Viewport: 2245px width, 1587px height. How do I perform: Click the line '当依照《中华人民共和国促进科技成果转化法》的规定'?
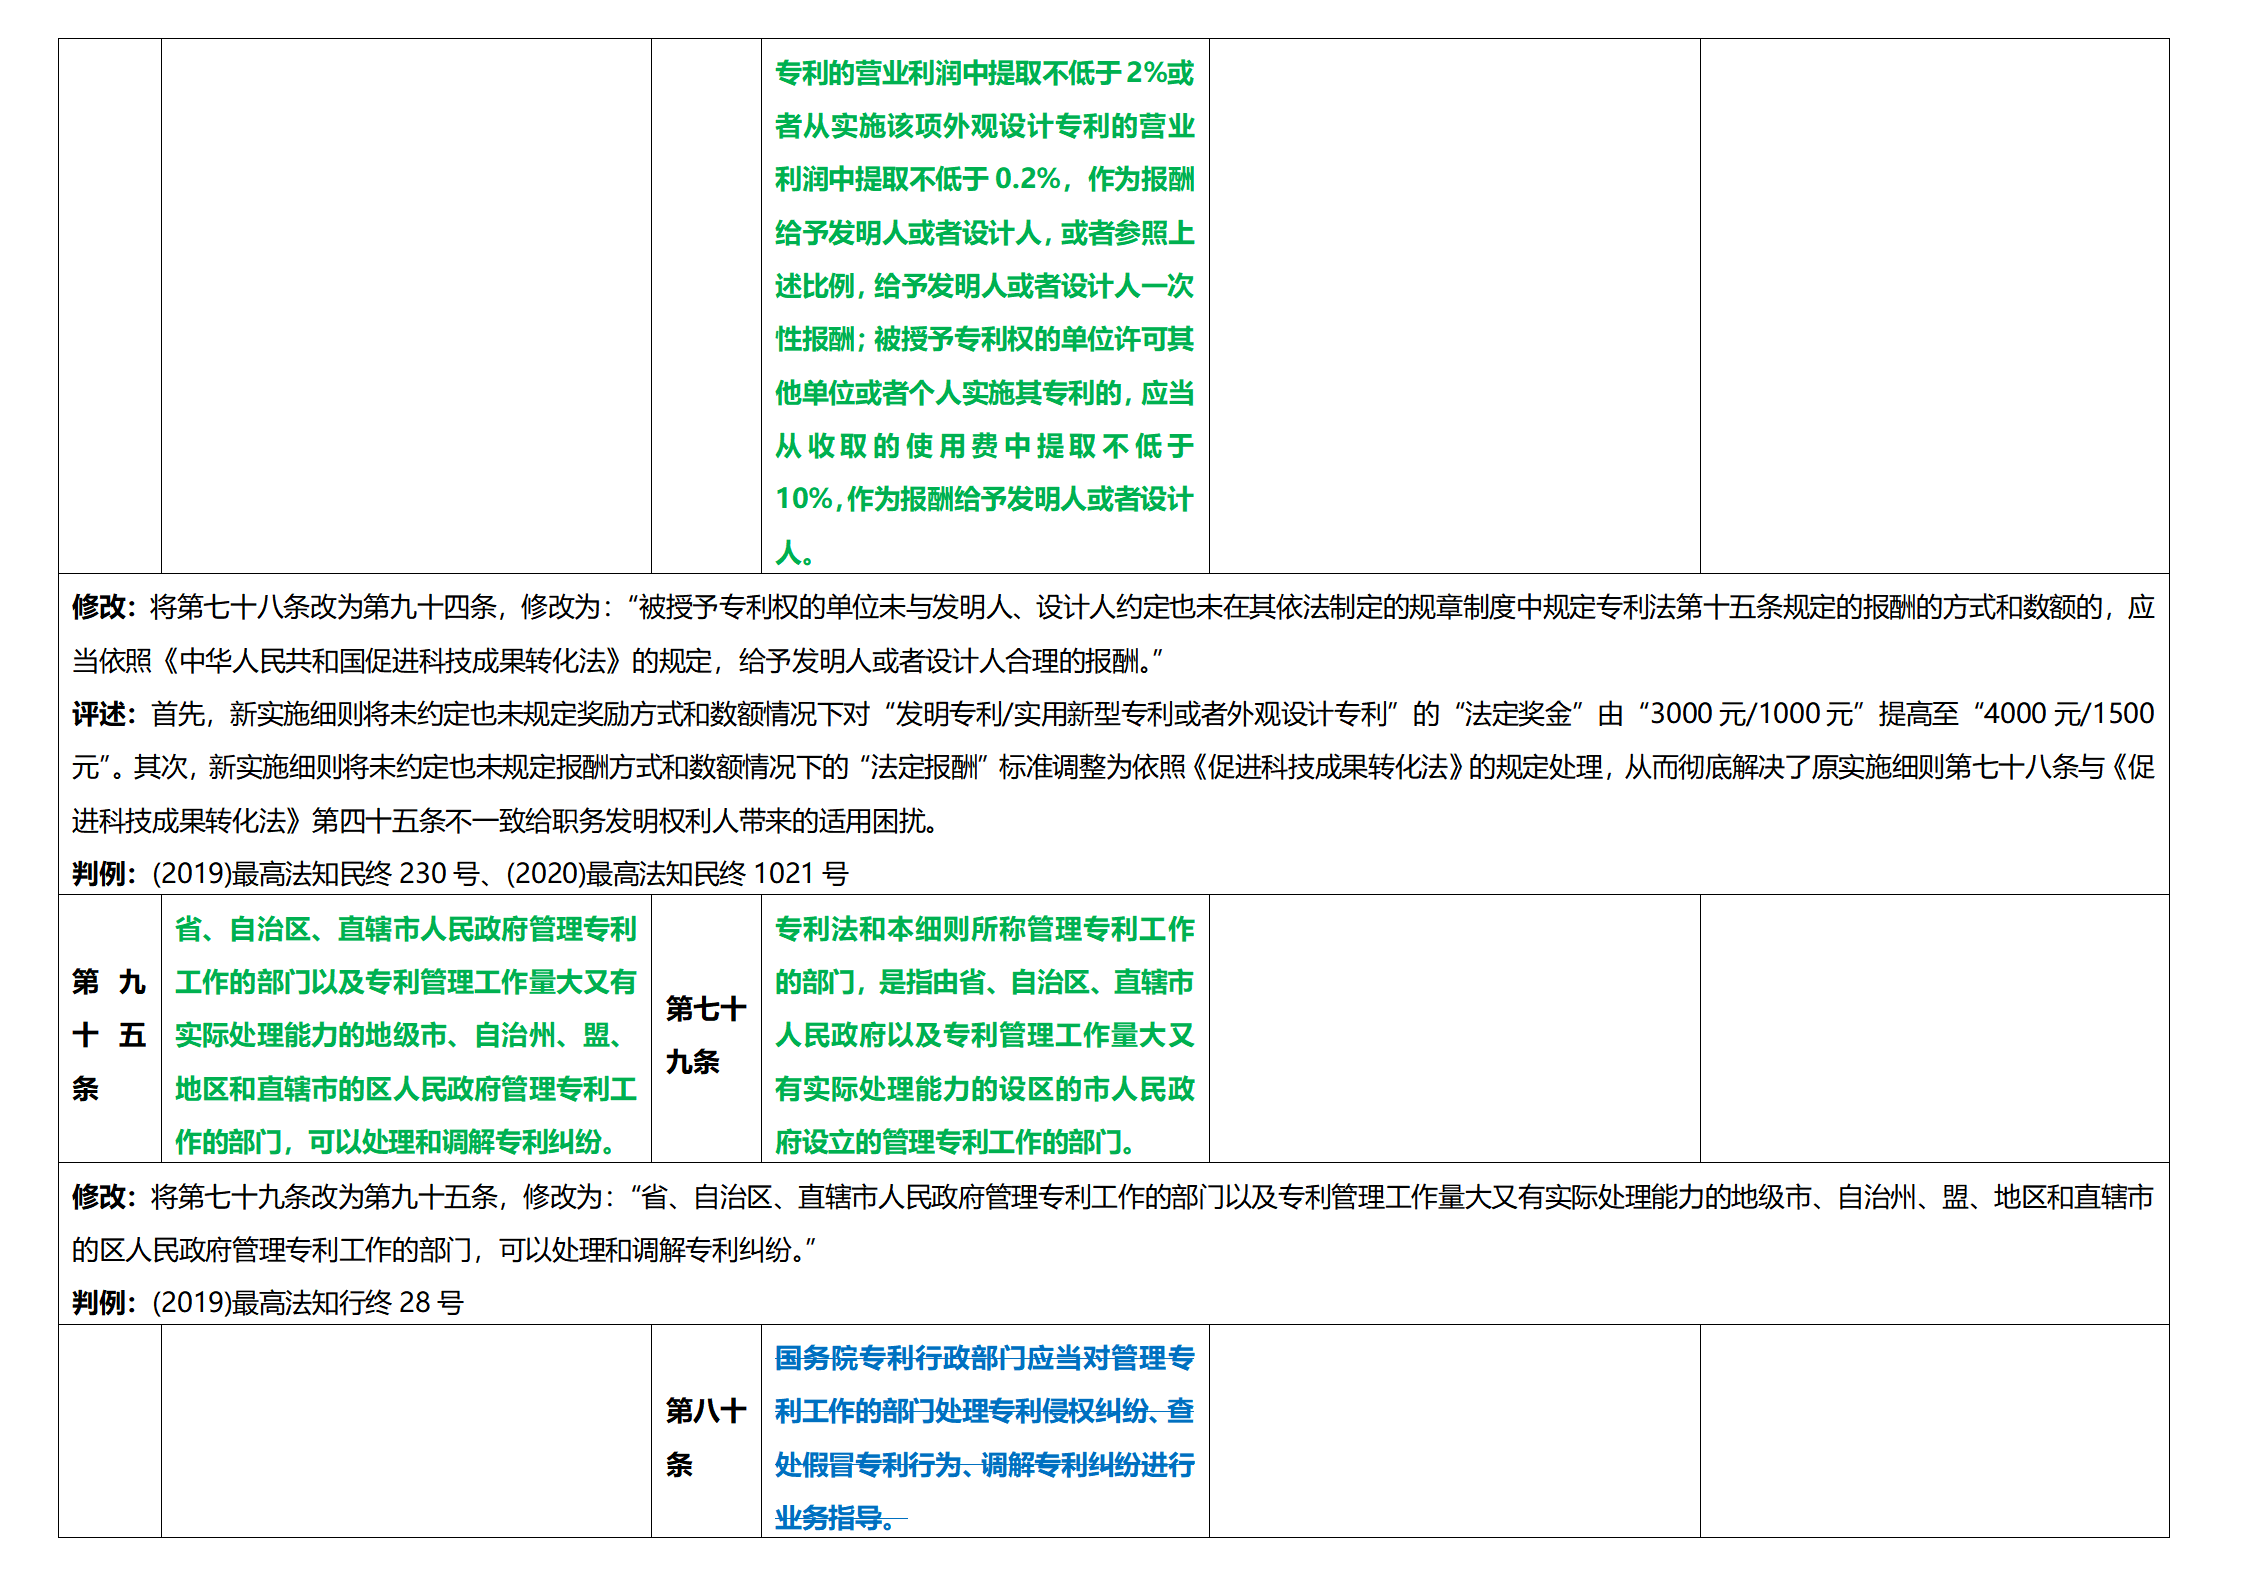(x=618, y=660)
